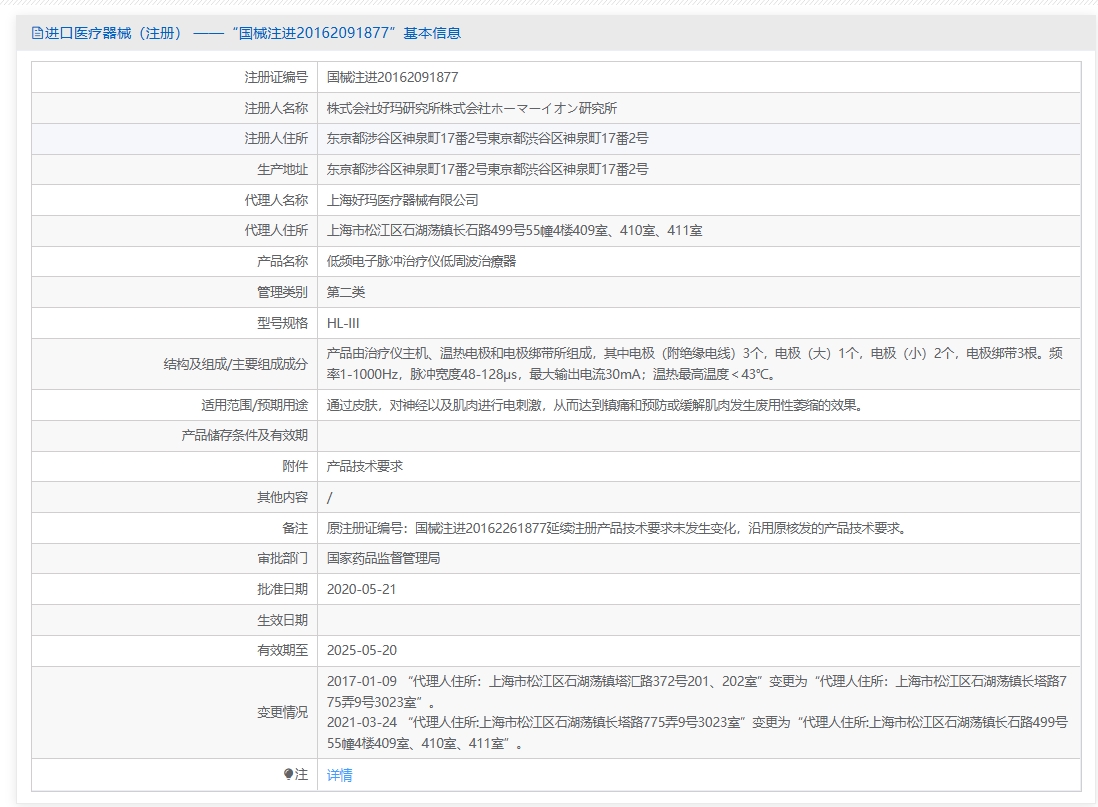This screenshot has height=807, width=1098.
Task: Select the structure description starting 产品由治疗仪主机
Action: [x=695, y=364]
